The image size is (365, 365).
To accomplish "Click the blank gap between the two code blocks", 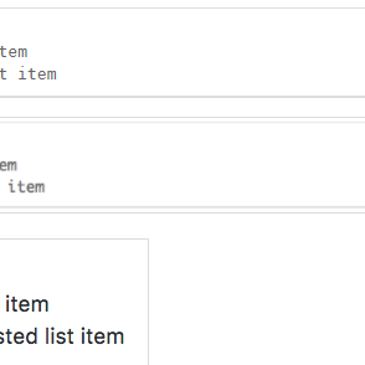I will tap(182, 107).
